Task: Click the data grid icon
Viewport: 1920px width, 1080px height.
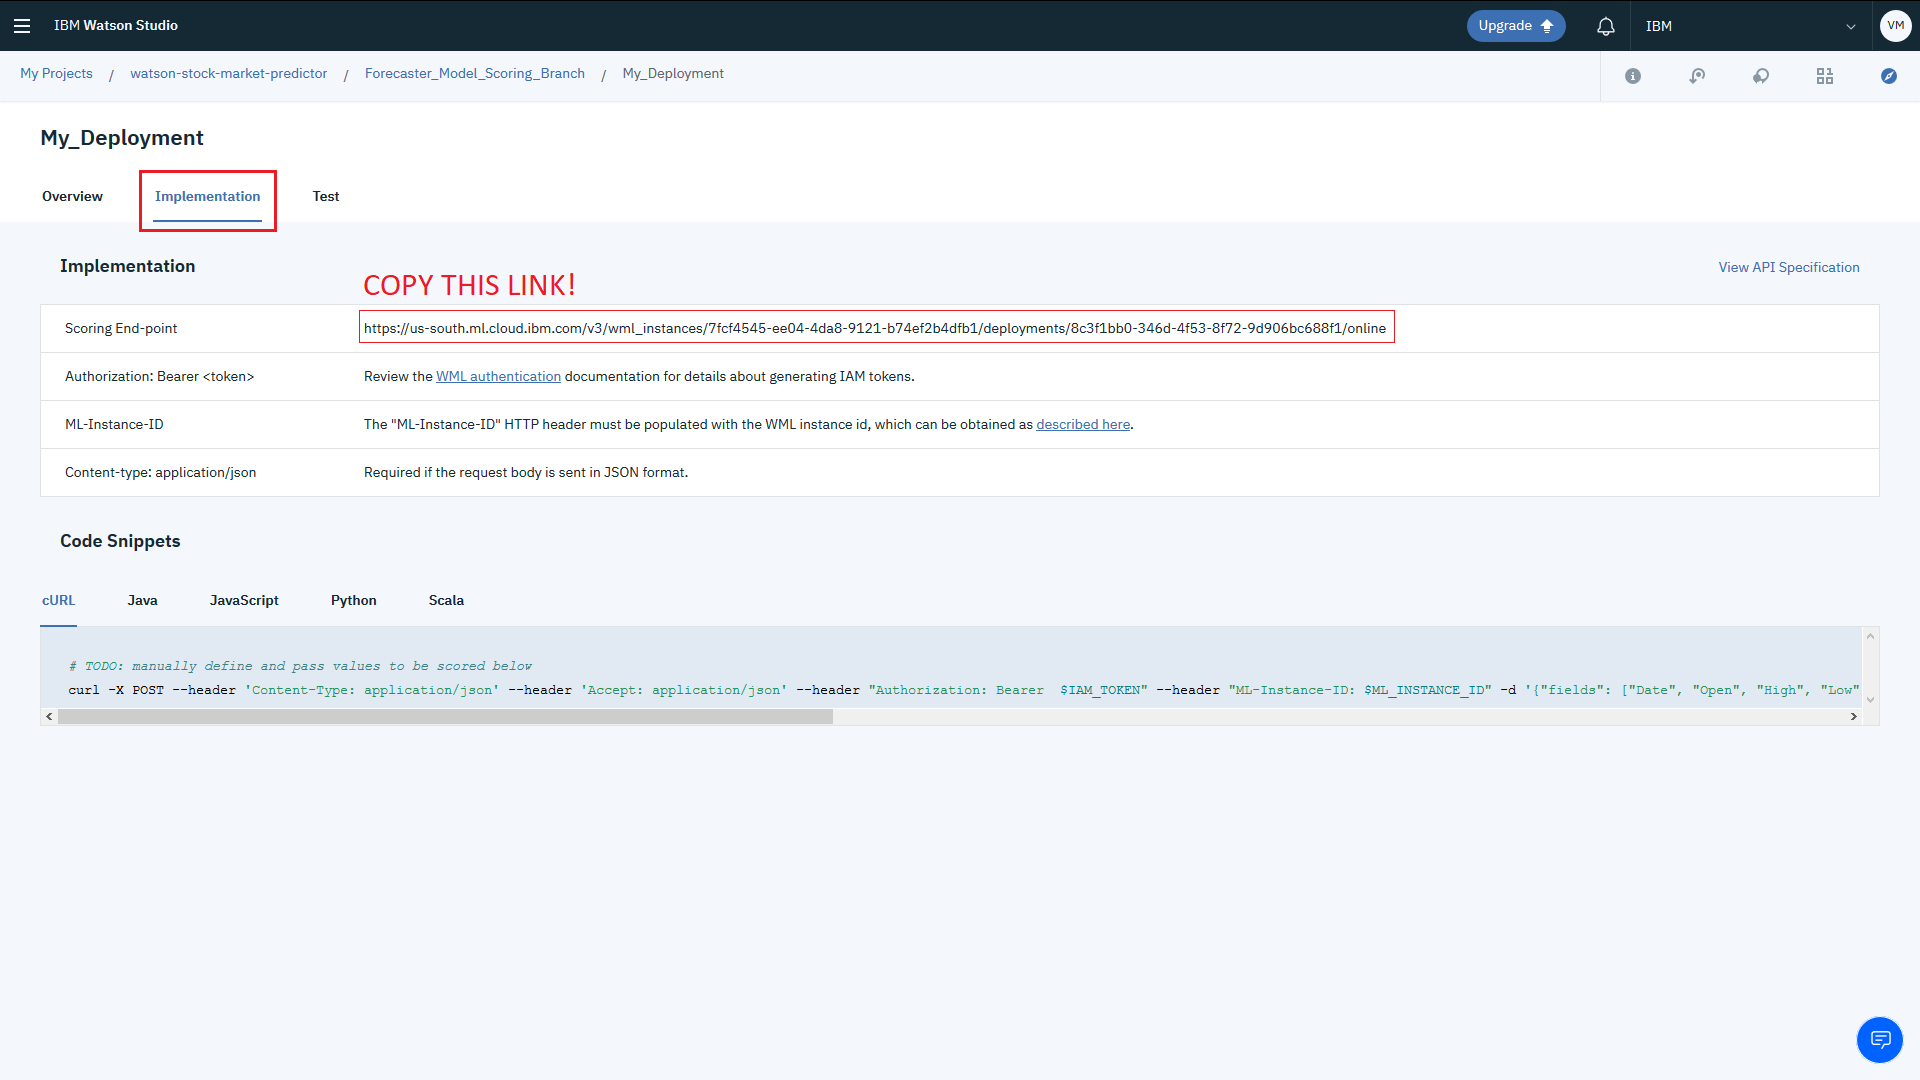Action: click(1825, 76)
